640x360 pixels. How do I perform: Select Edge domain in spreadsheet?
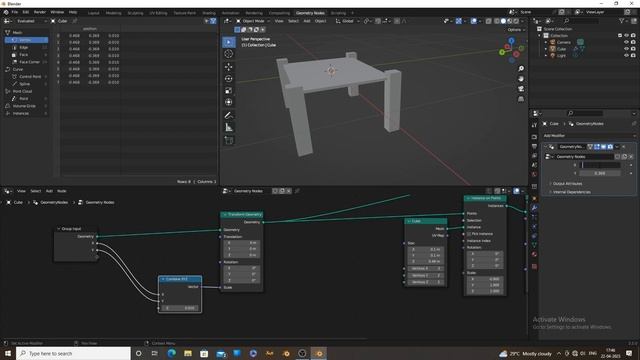coord(27,47)
